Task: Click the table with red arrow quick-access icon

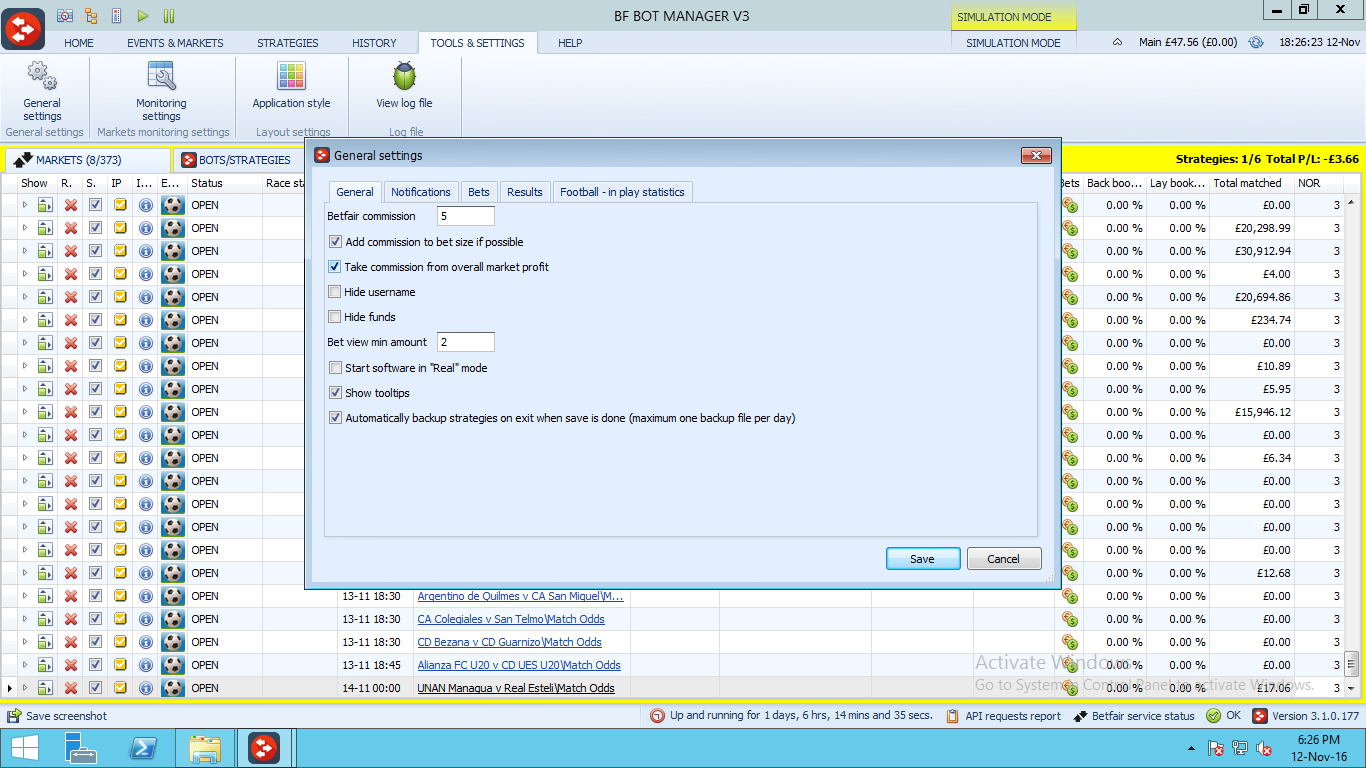Action: click(x=65, y=16)
